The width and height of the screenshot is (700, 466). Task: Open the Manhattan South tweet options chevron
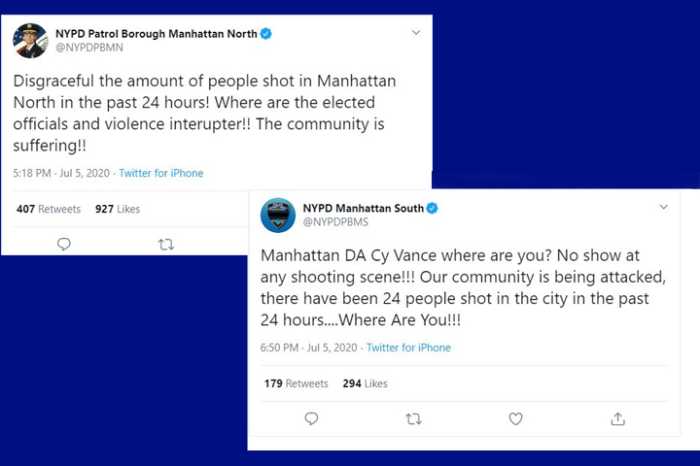click(663, 207)
